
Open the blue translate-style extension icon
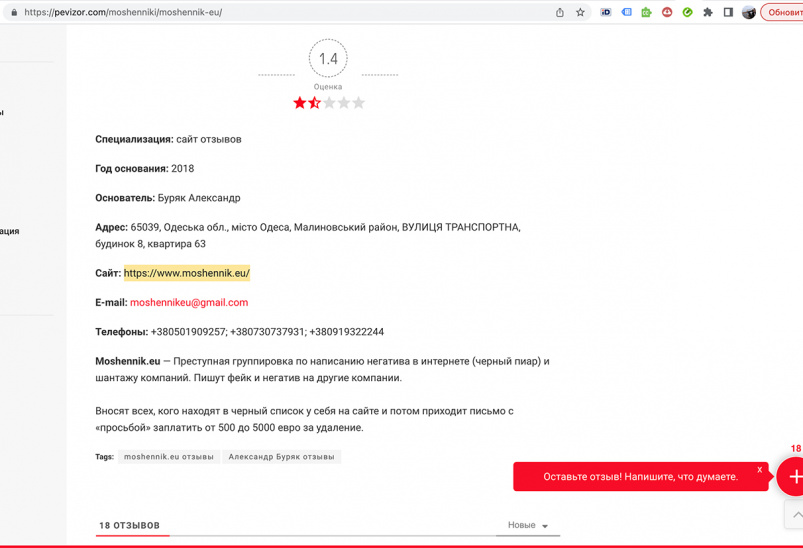click(626, 12)
